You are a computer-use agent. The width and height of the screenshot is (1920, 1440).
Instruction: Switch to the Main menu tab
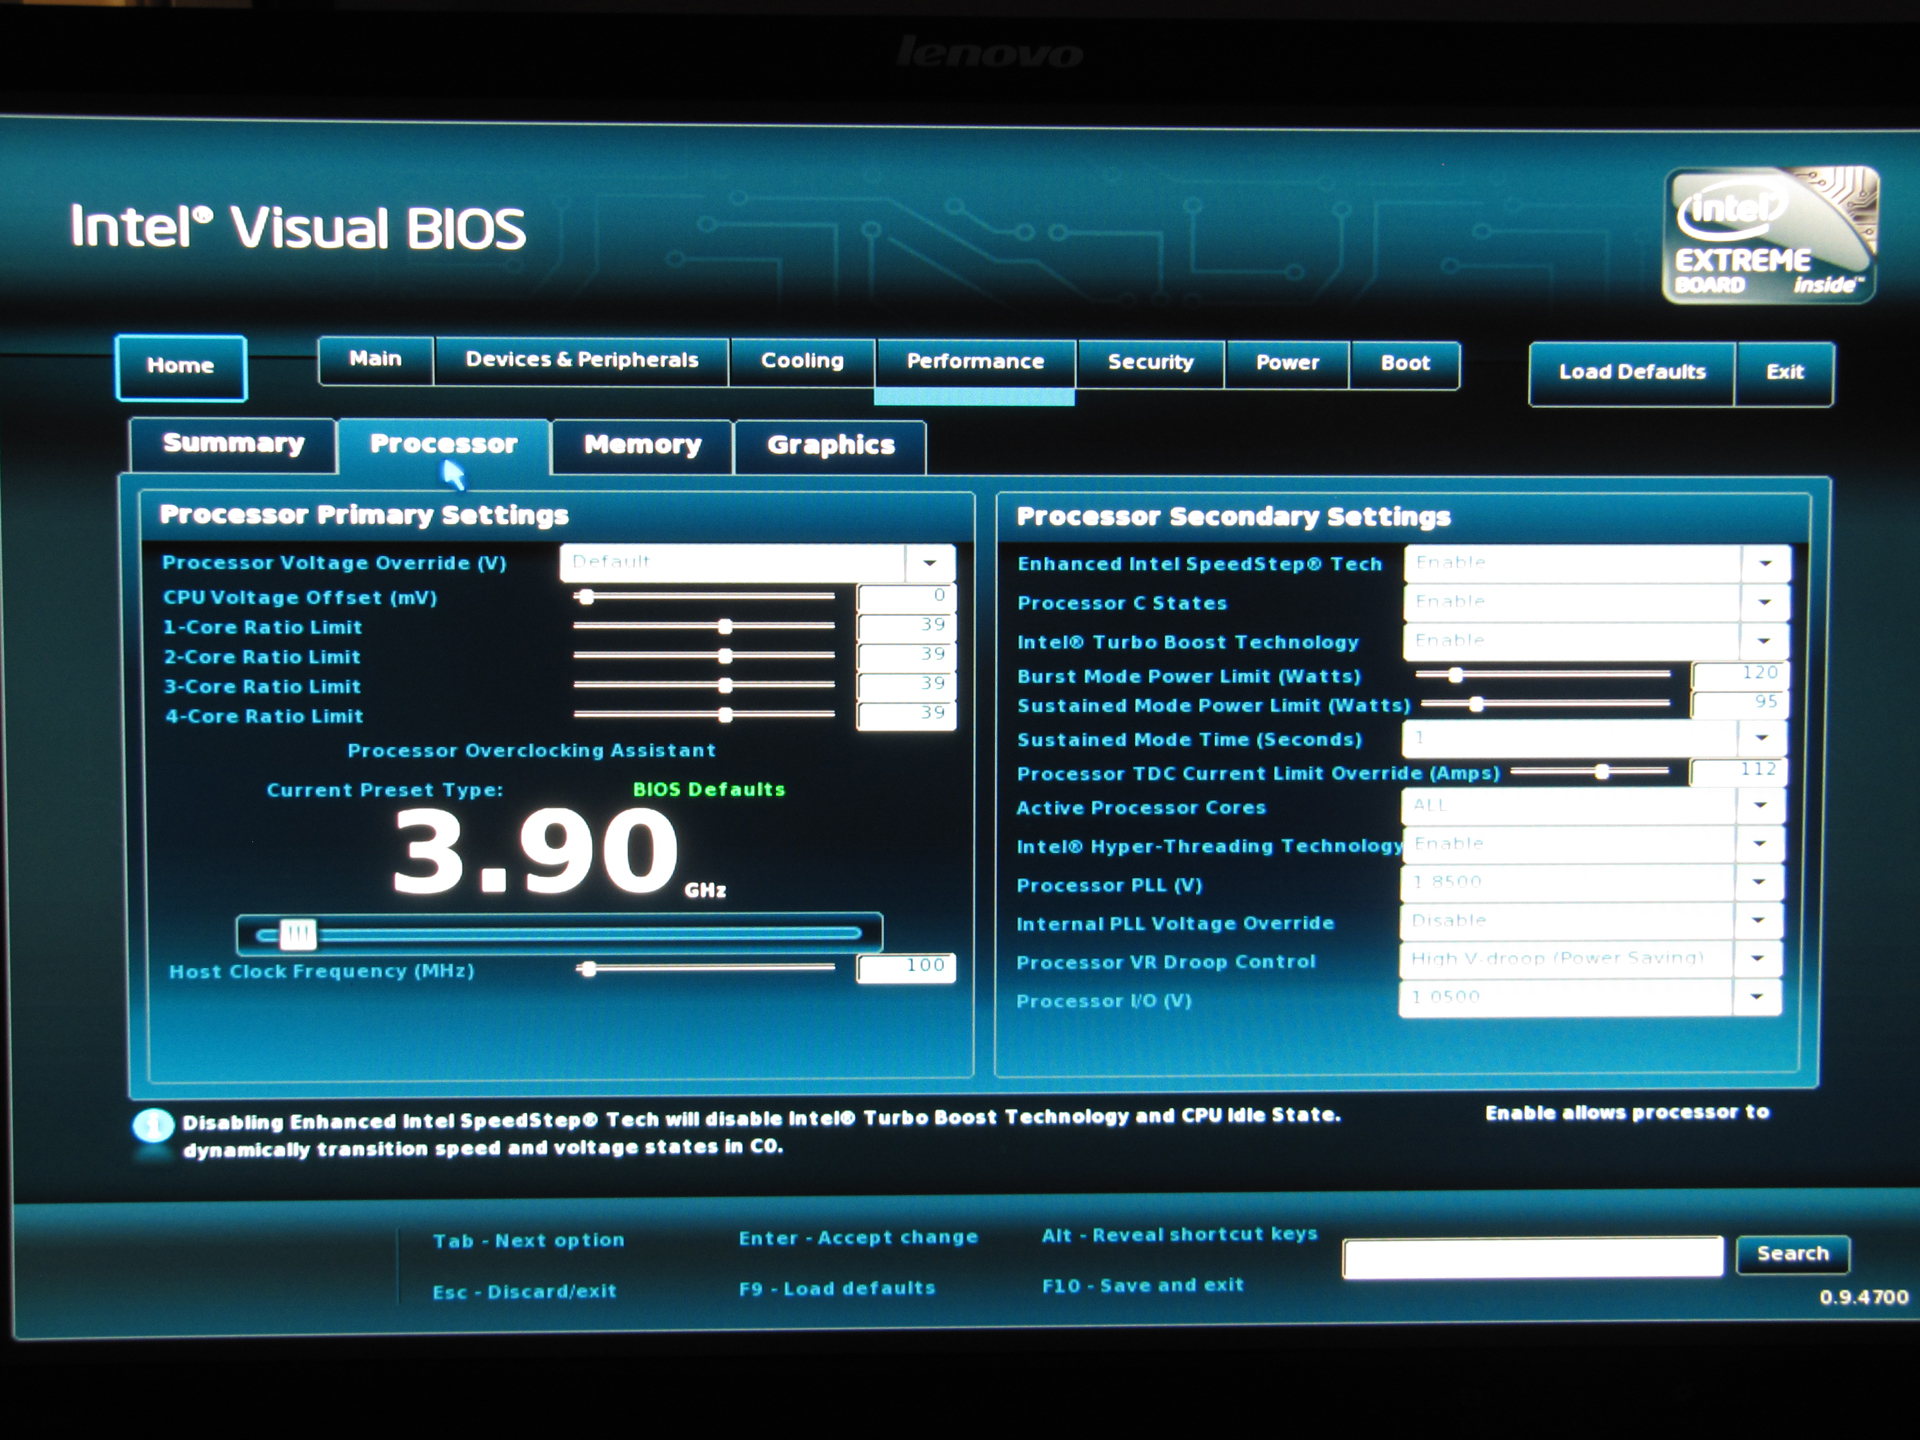click(x=376, y=360)
